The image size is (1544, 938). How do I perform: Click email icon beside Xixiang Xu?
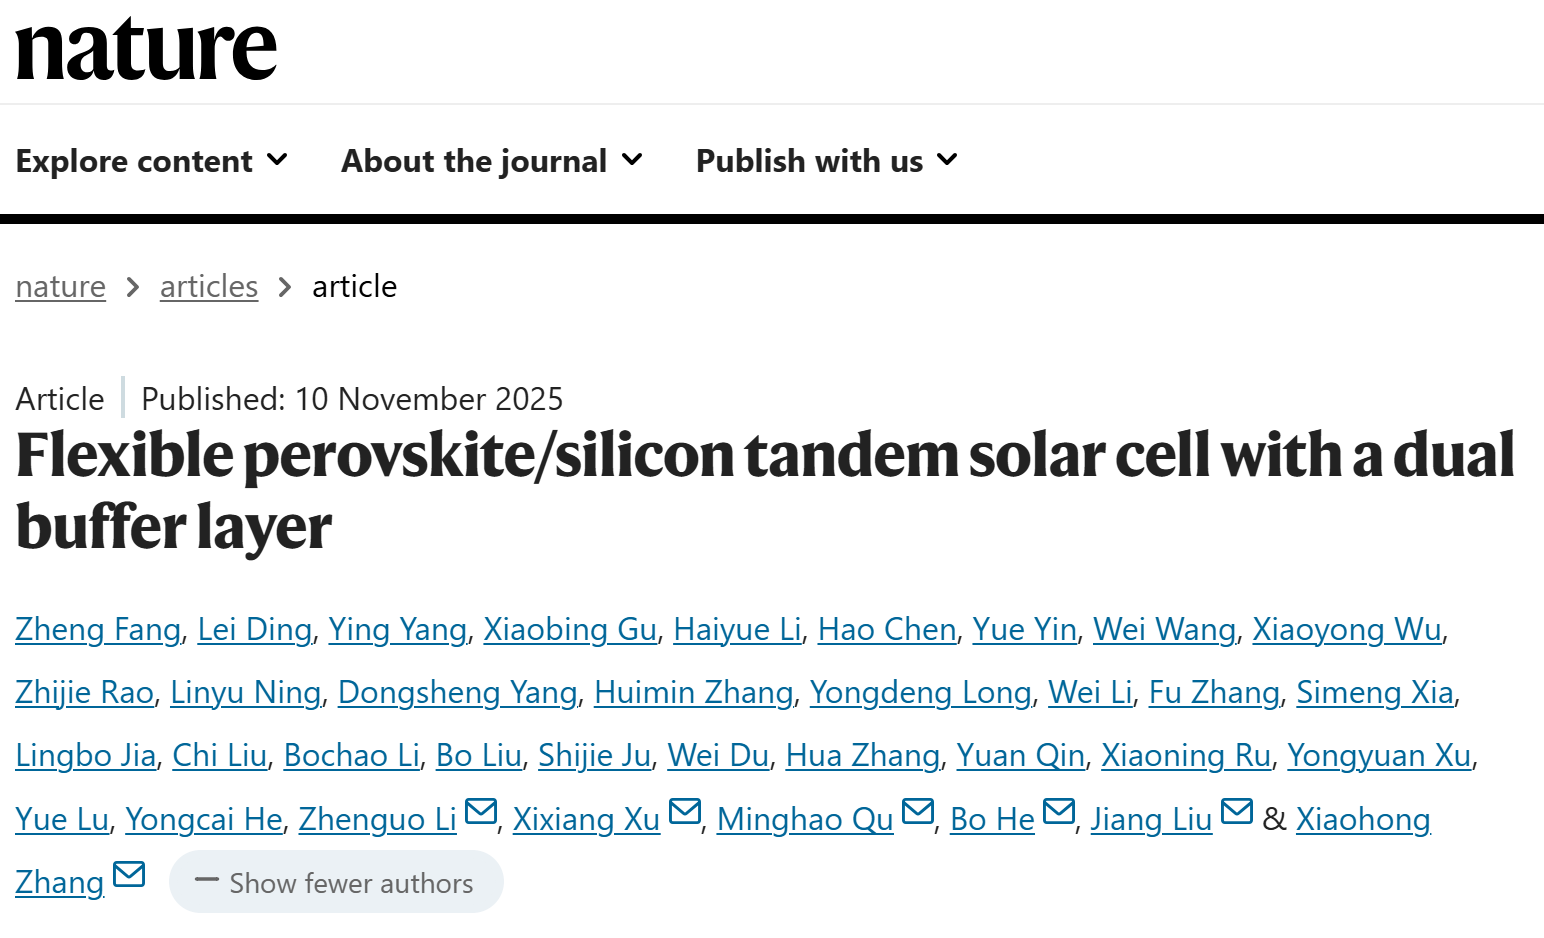pos(684,811)
